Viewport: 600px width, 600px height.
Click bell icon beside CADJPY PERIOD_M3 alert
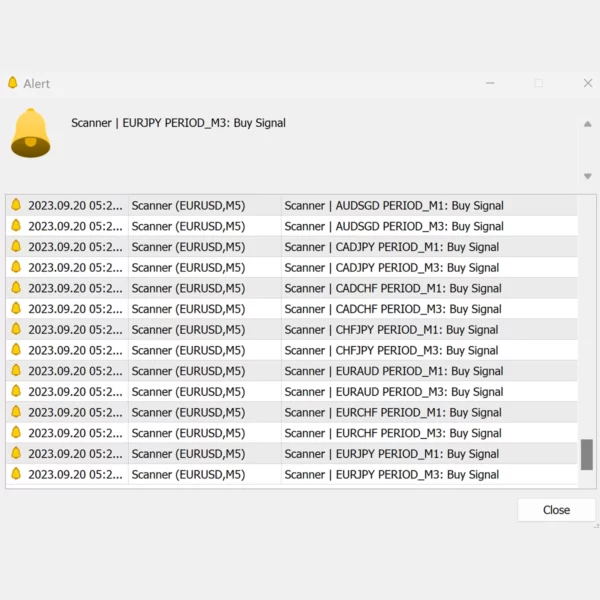[16, 267]
